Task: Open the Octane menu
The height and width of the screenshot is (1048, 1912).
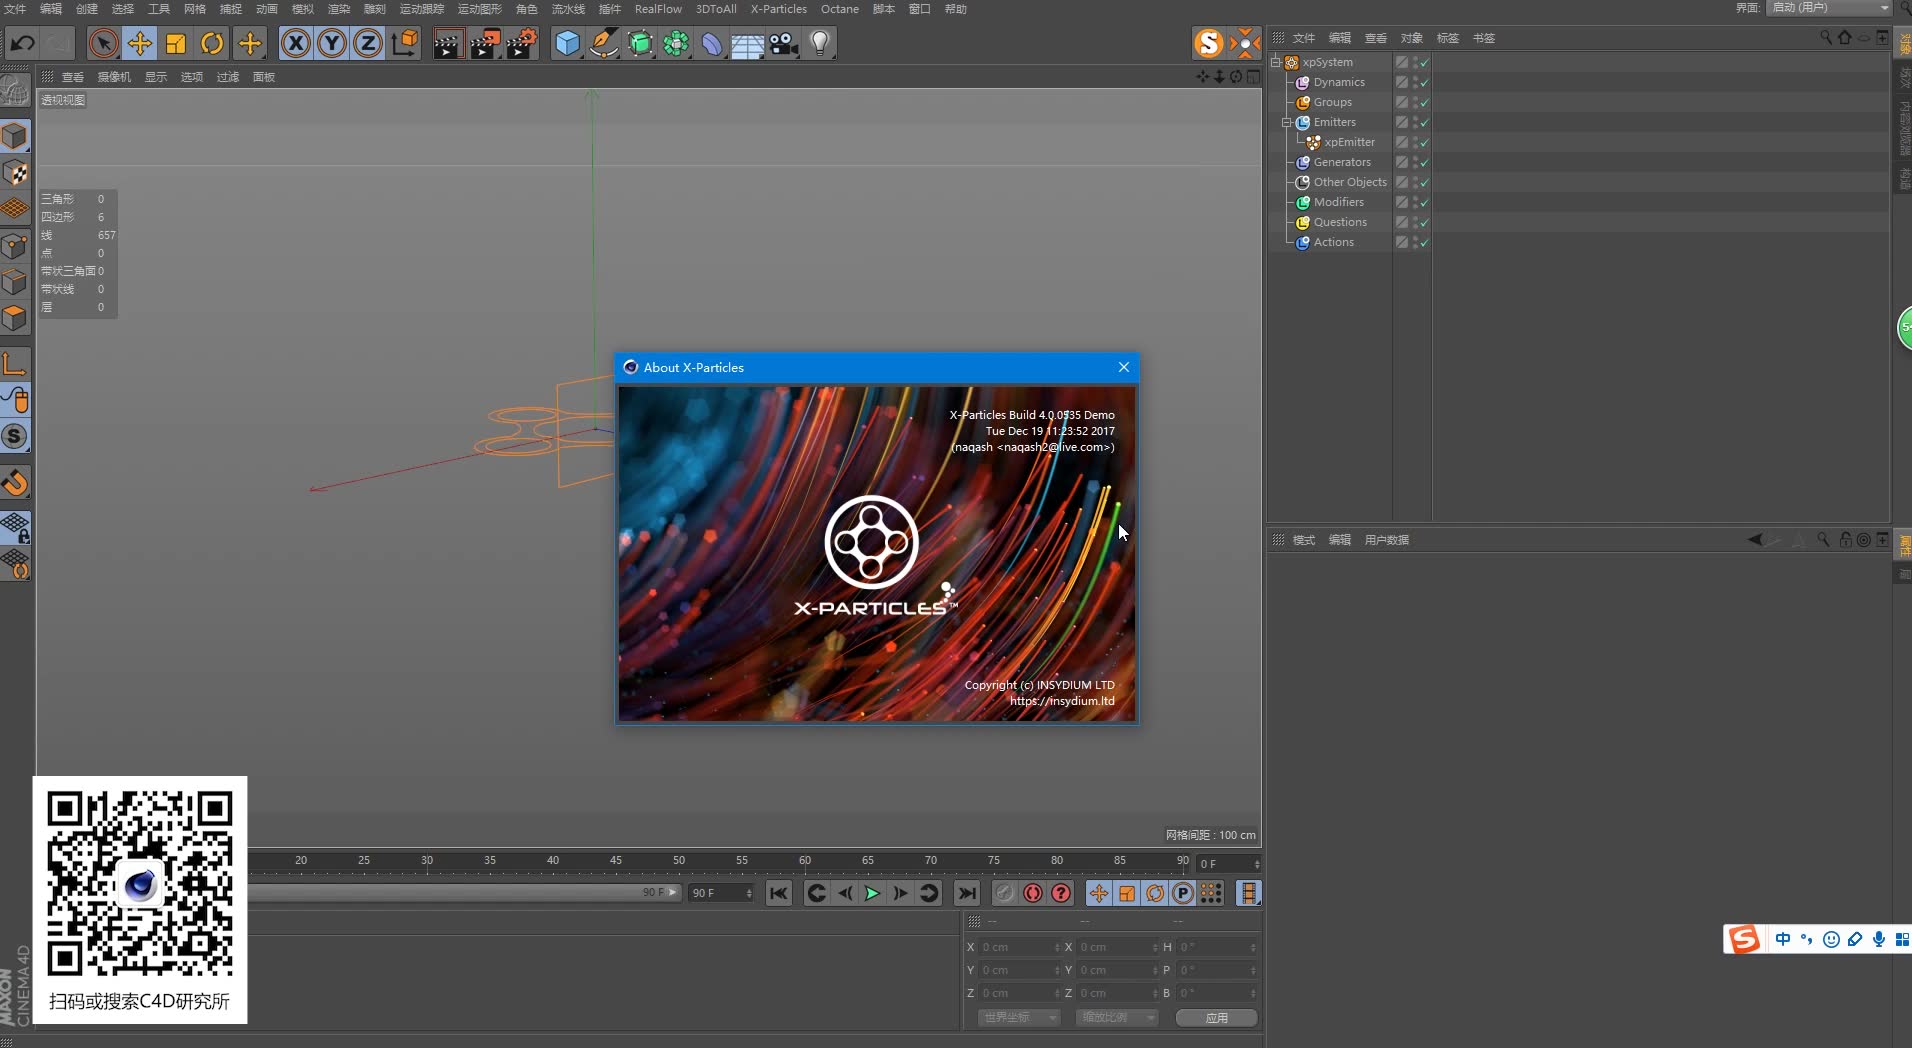Action: click(x=840, y=9)
